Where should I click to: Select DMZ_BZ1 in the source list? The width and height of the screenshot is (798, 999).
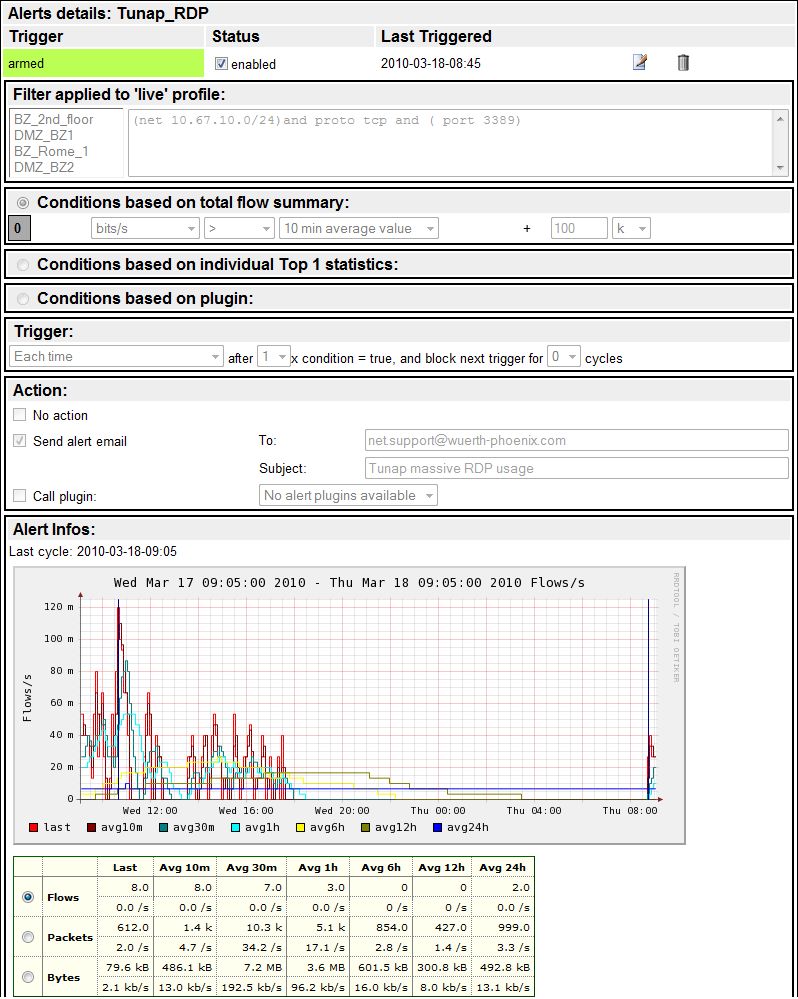pos(44,136)
